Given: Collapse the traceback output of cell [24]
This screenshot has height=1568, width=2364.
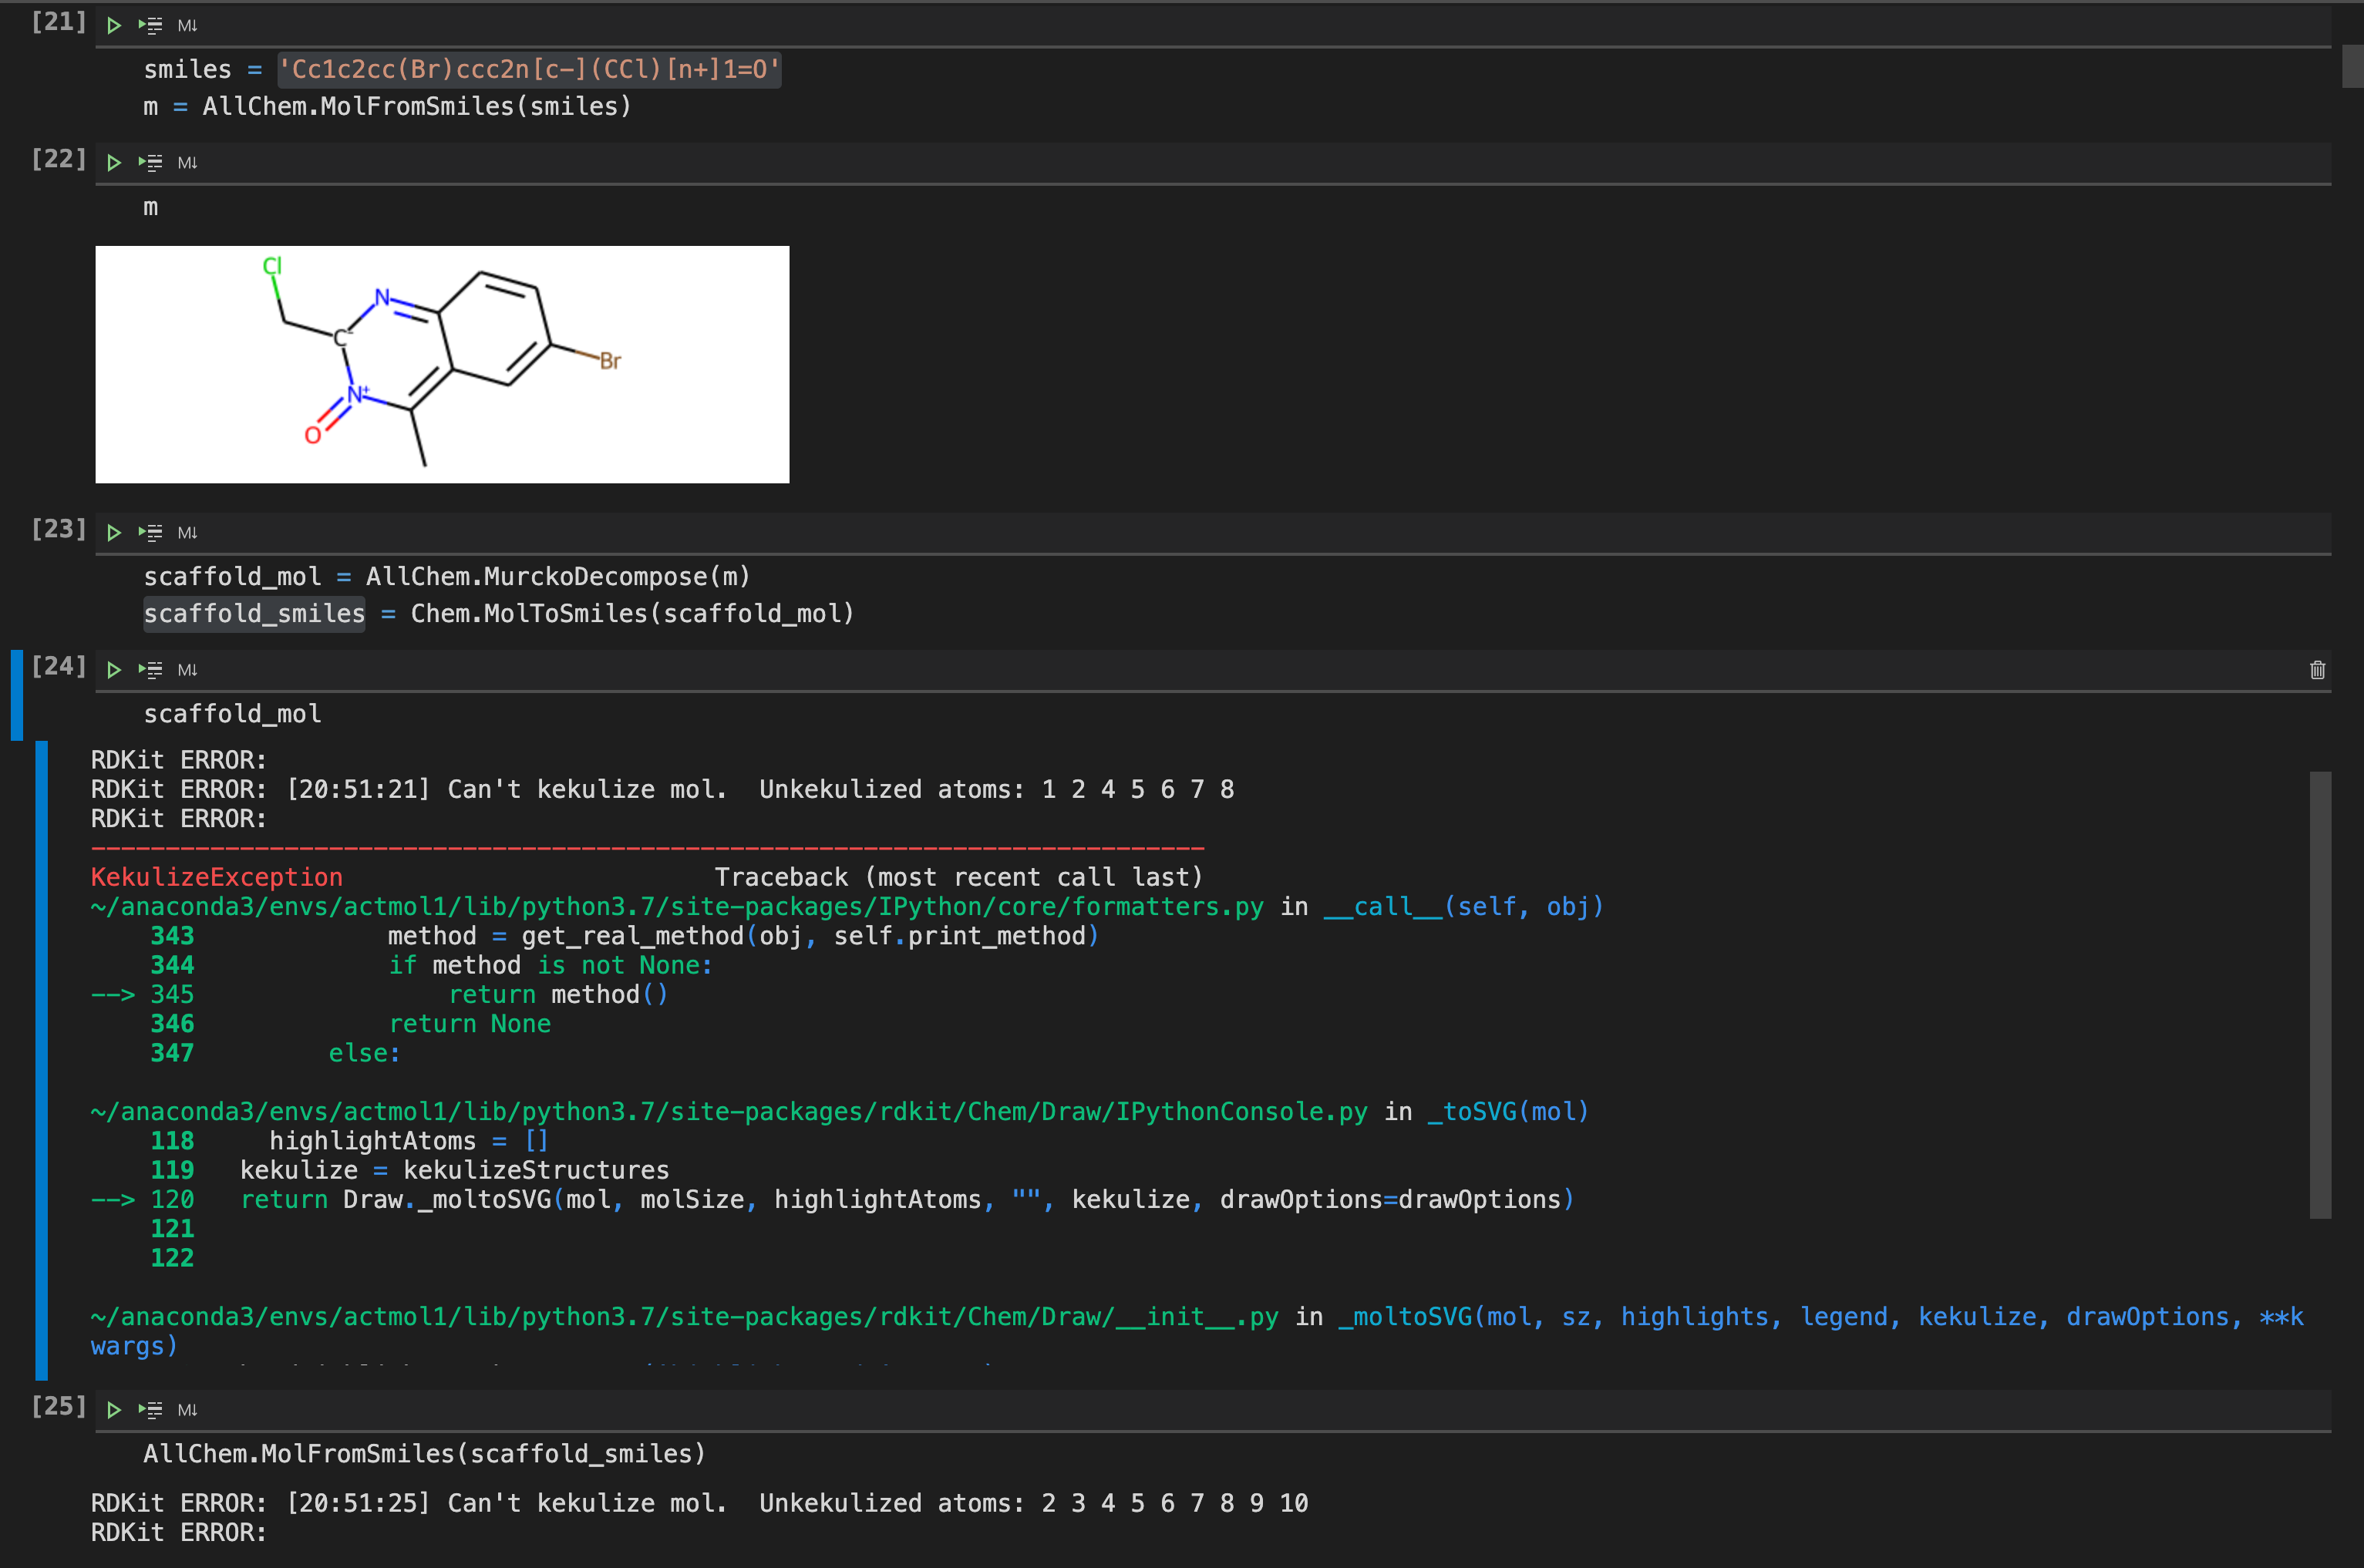Looking at the screenshot, I should click(41, 1060).
